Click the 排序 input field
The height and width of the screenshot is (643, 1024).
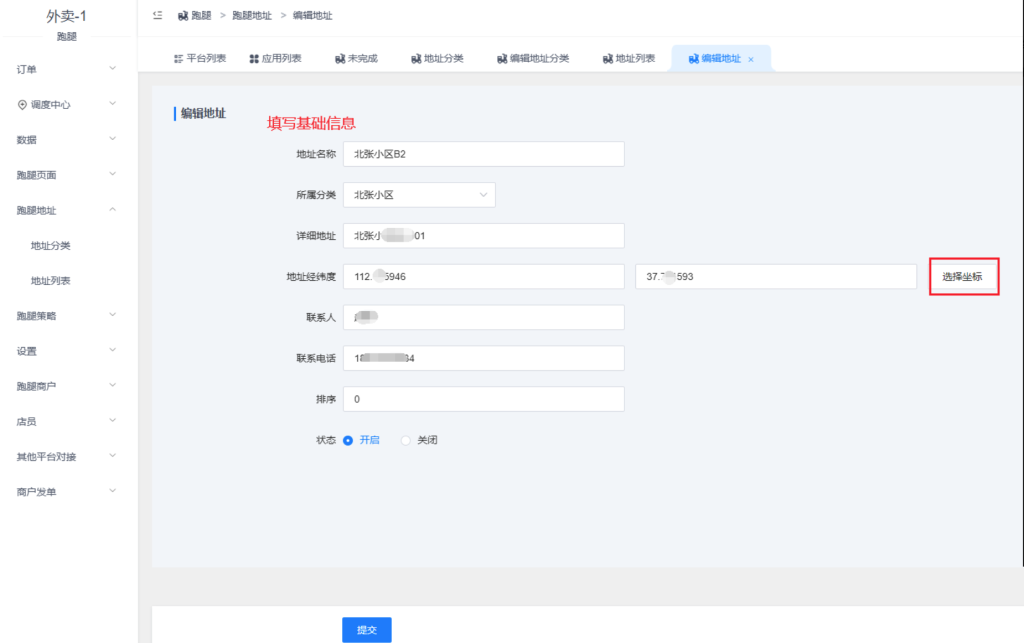tap(483, 399)
